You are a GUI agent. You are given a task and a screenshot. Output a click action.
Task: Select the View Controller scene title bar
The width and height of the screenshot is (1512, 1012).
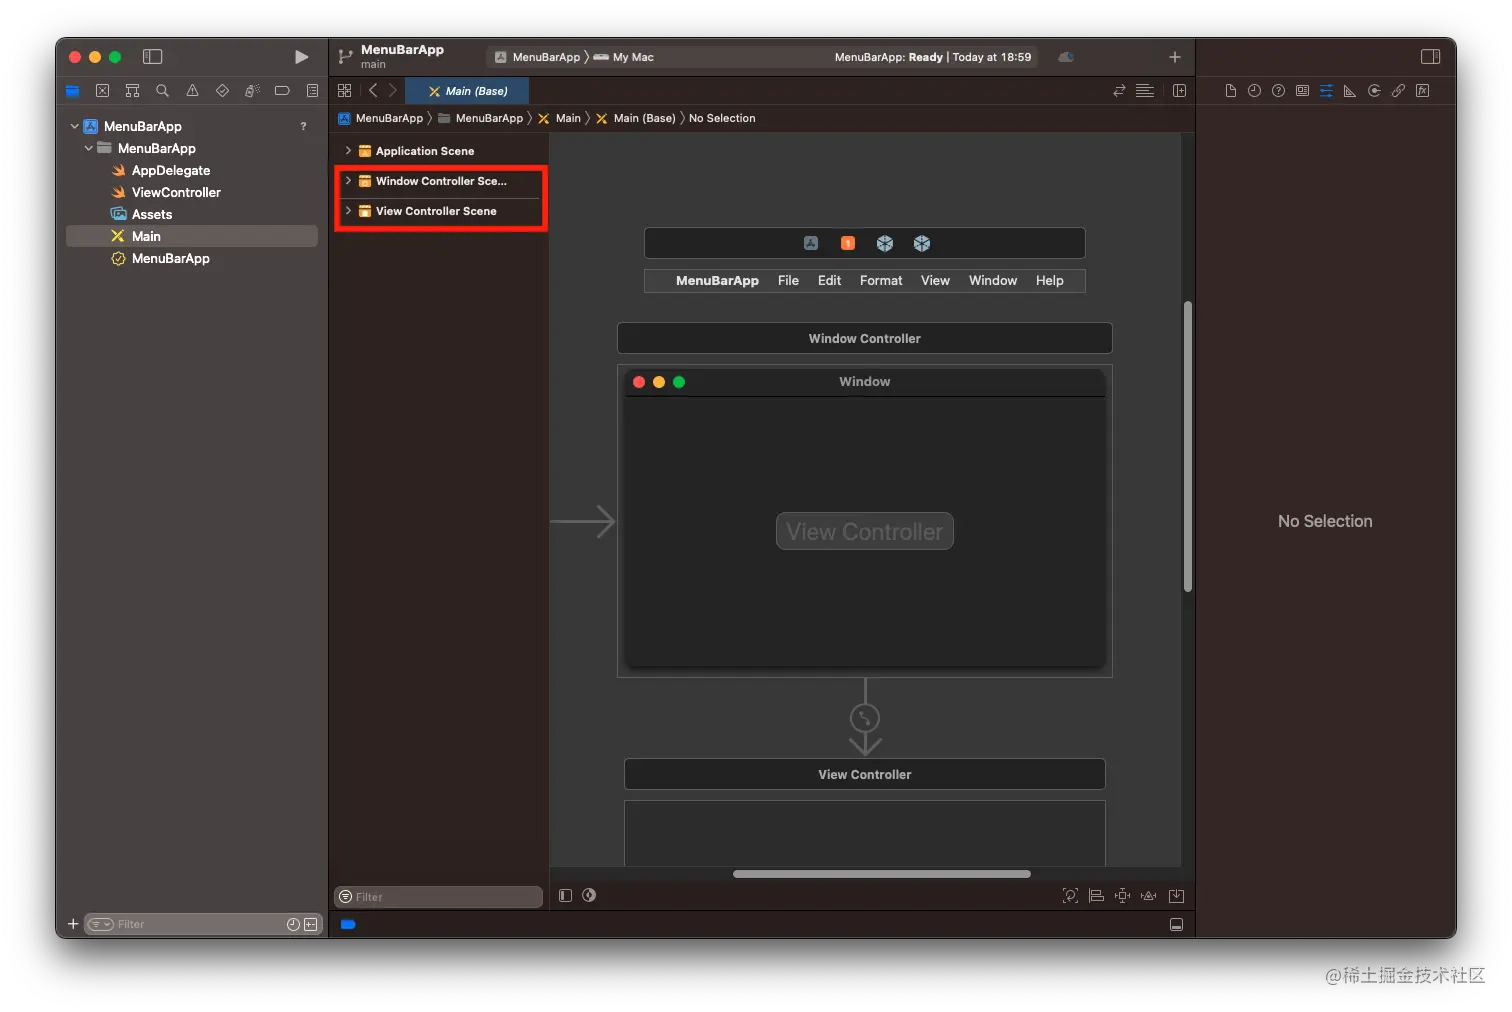click(864, 774)
